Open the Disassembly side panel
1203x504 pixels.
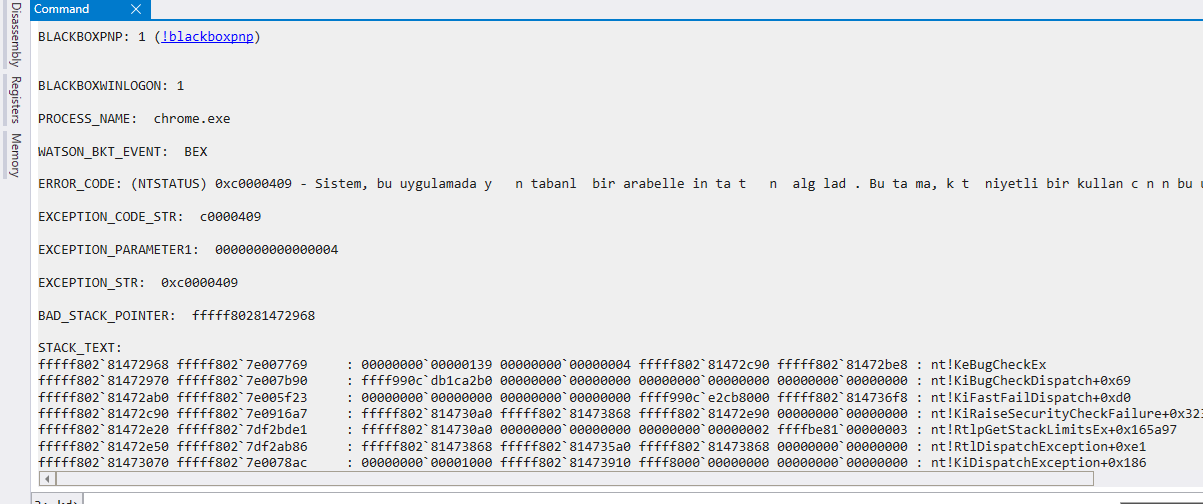[x=15, y=34]
